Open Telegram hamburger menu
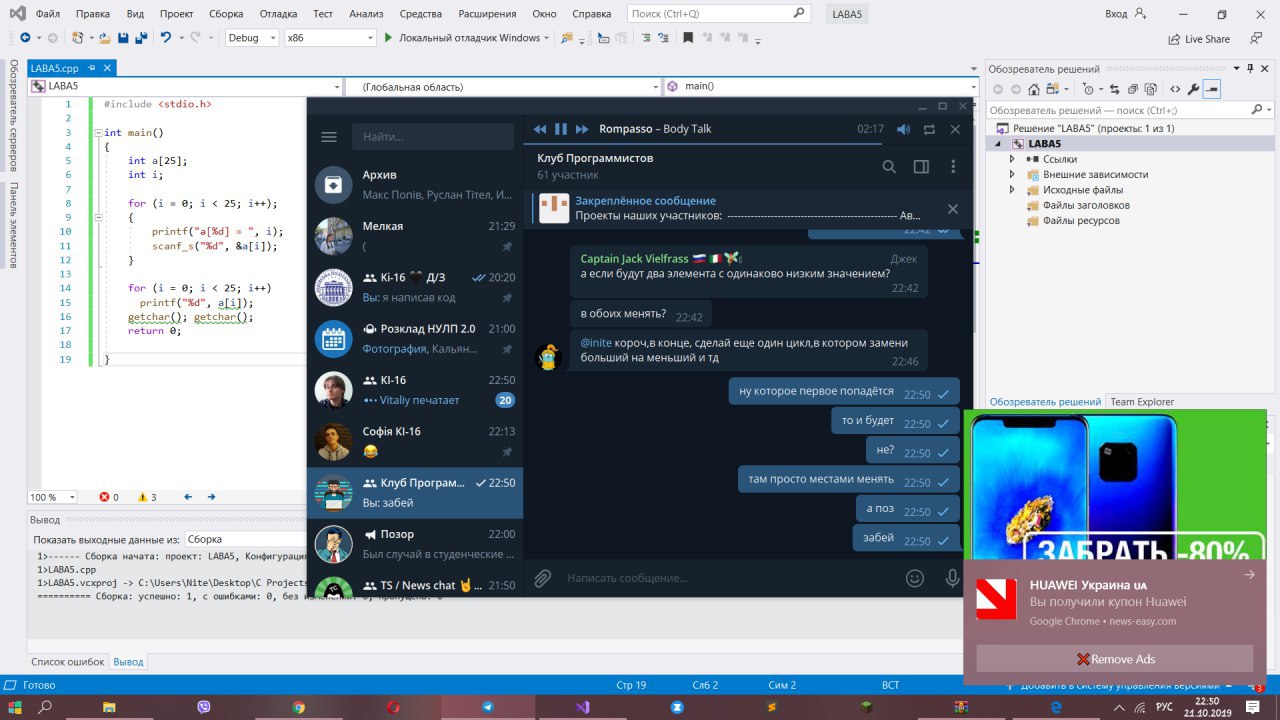The height and width of the screenshot is (720, 1280). tap(329, 137)
